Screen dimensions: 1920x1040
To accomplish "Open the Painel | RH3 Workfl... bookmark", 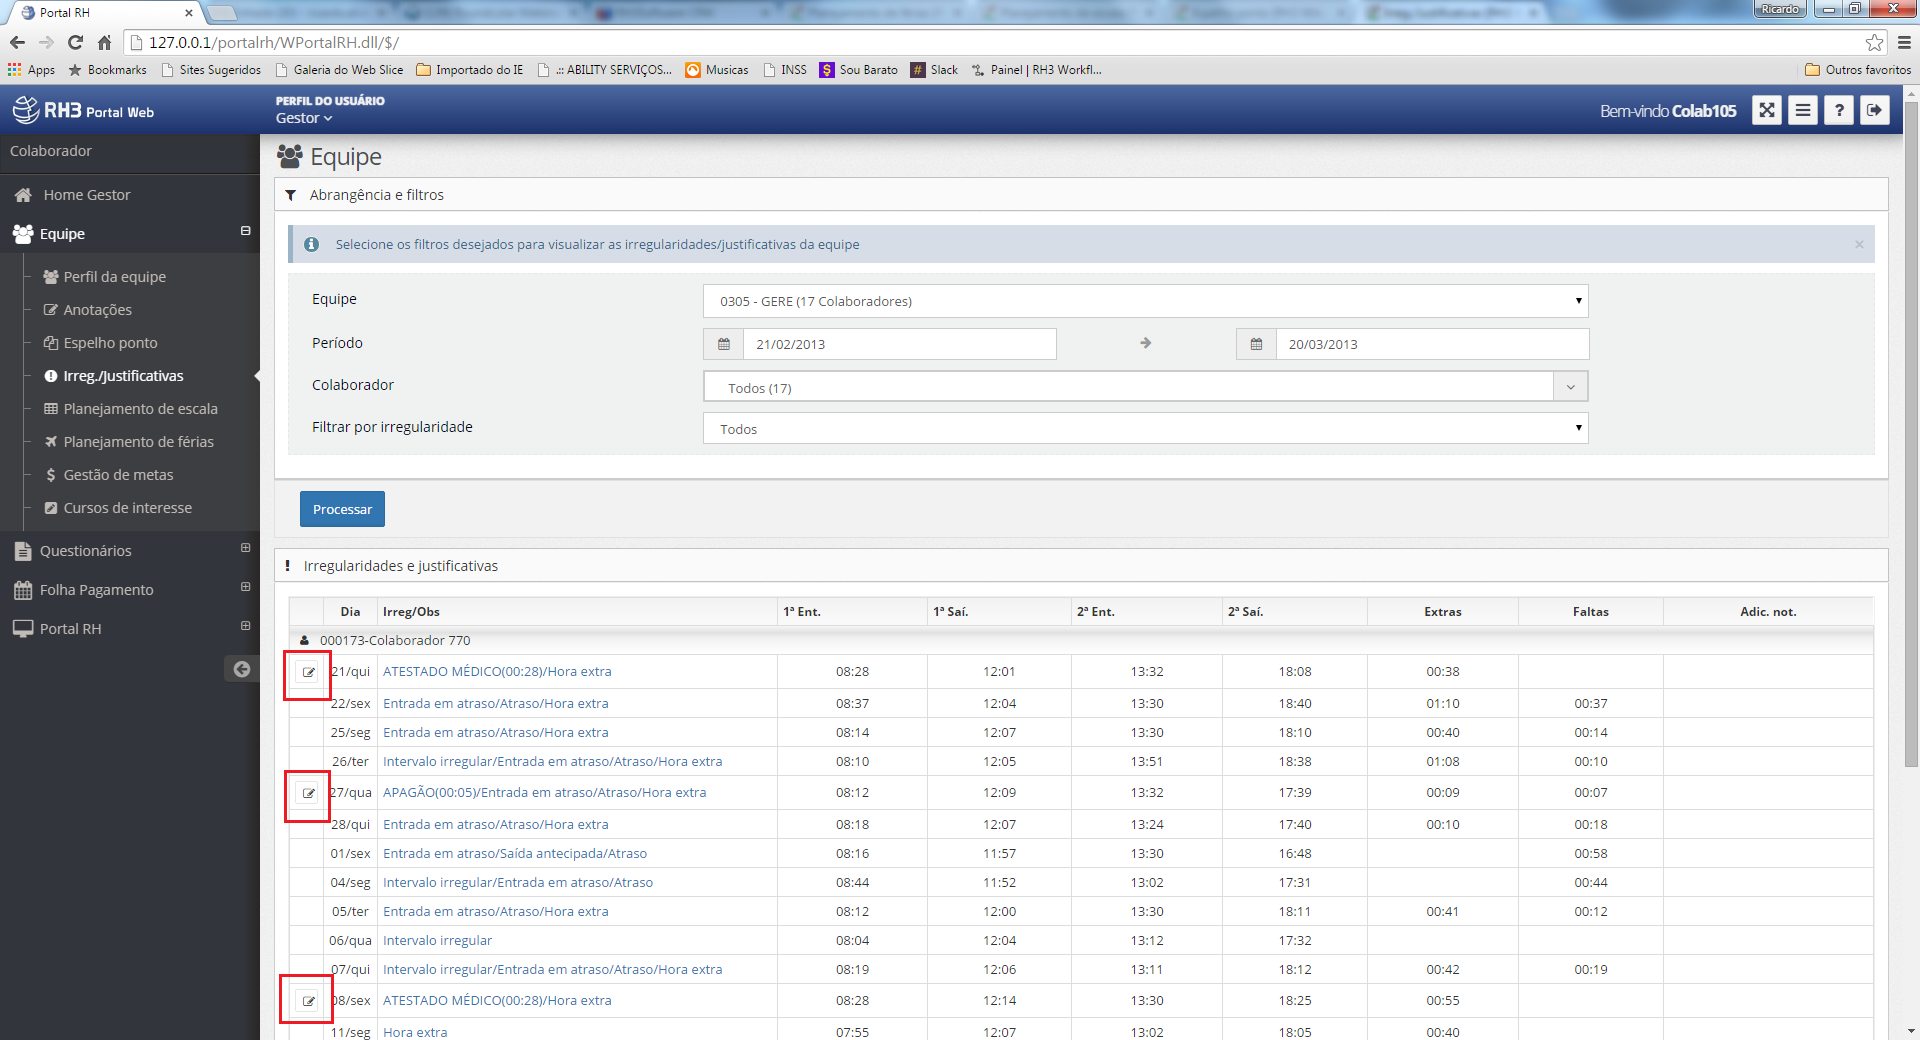I will pos(1036,70).
